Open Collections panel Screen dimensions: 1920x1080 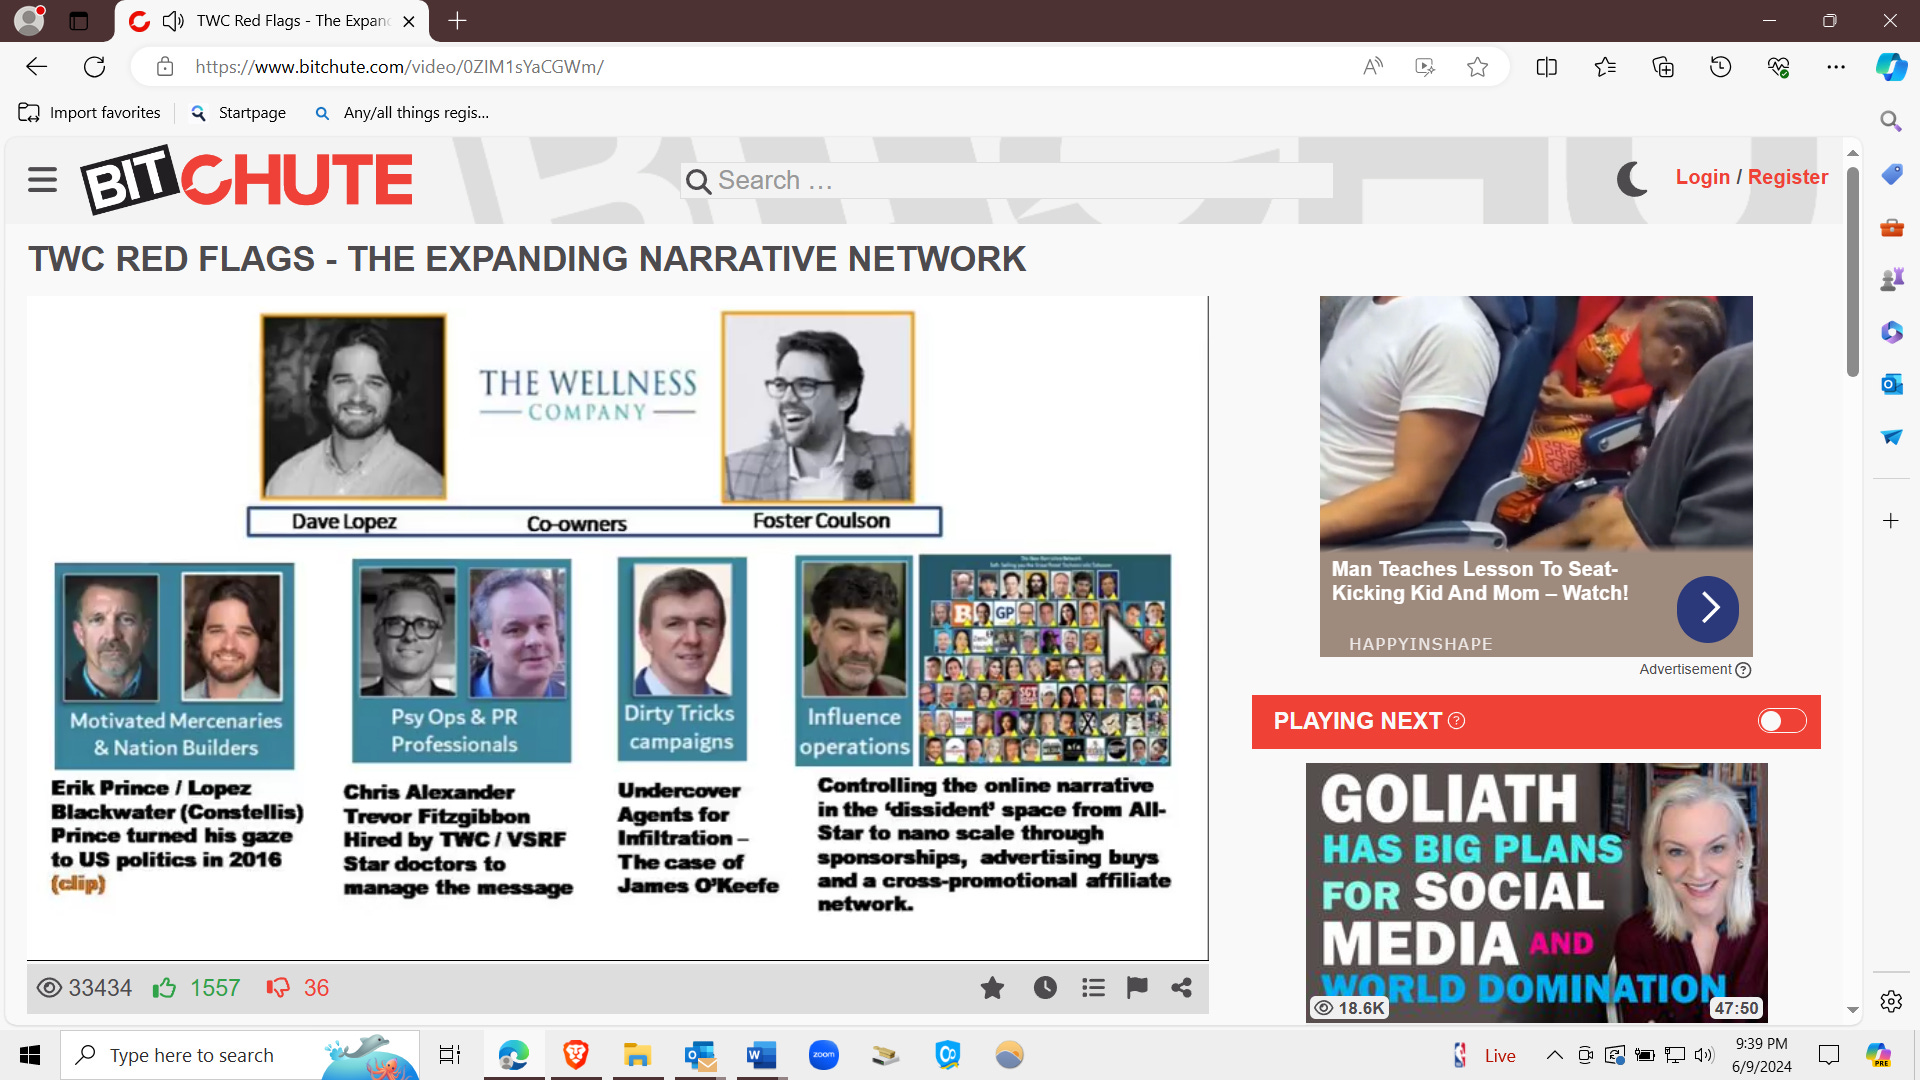(x=1663, y=67)
